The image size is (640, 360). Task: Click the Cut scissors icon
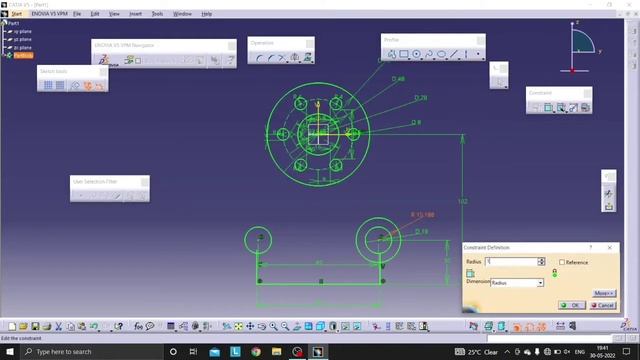click(58, 326)
